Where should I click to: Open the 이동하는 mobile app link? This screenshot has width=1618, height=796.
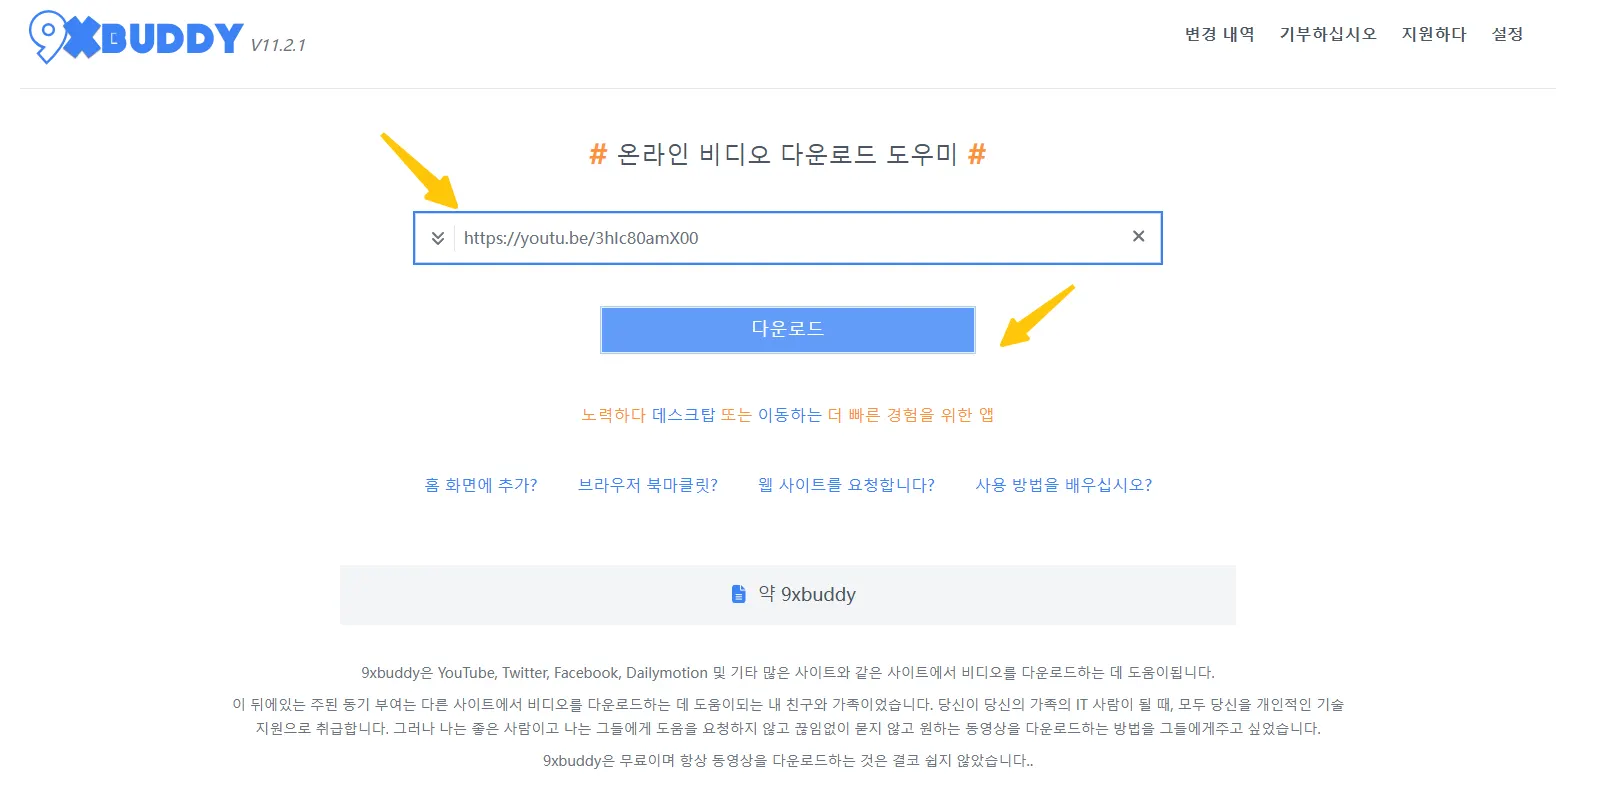coord(790,415)
